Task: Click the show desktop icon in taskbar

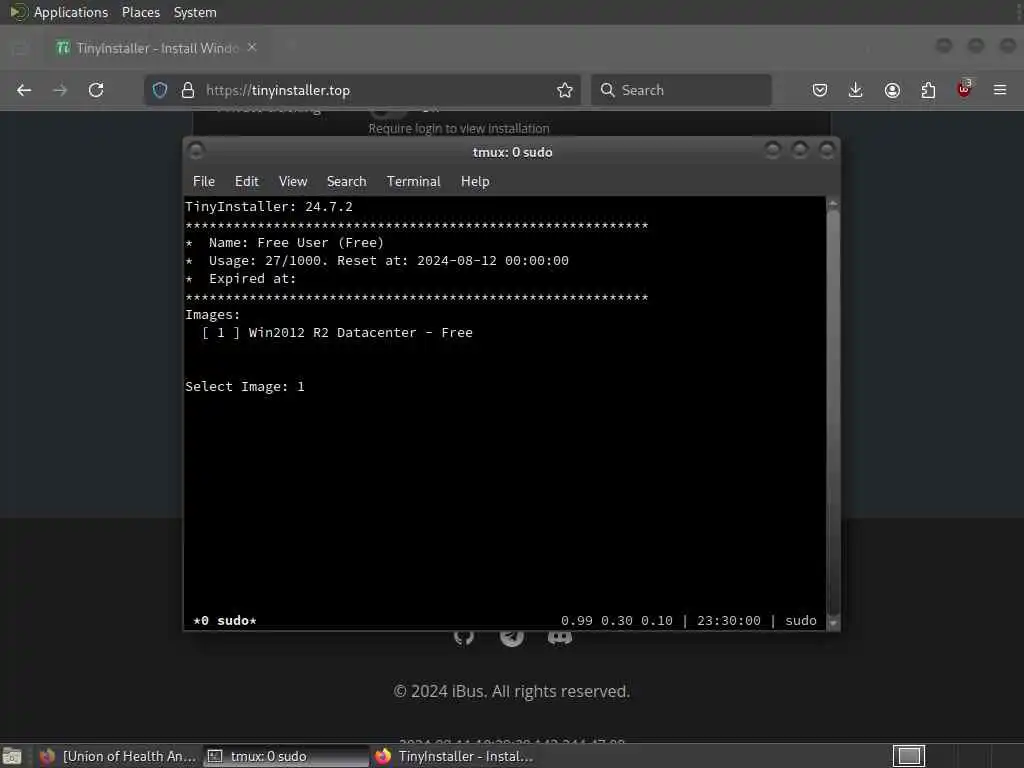Action: pos(12,756)
